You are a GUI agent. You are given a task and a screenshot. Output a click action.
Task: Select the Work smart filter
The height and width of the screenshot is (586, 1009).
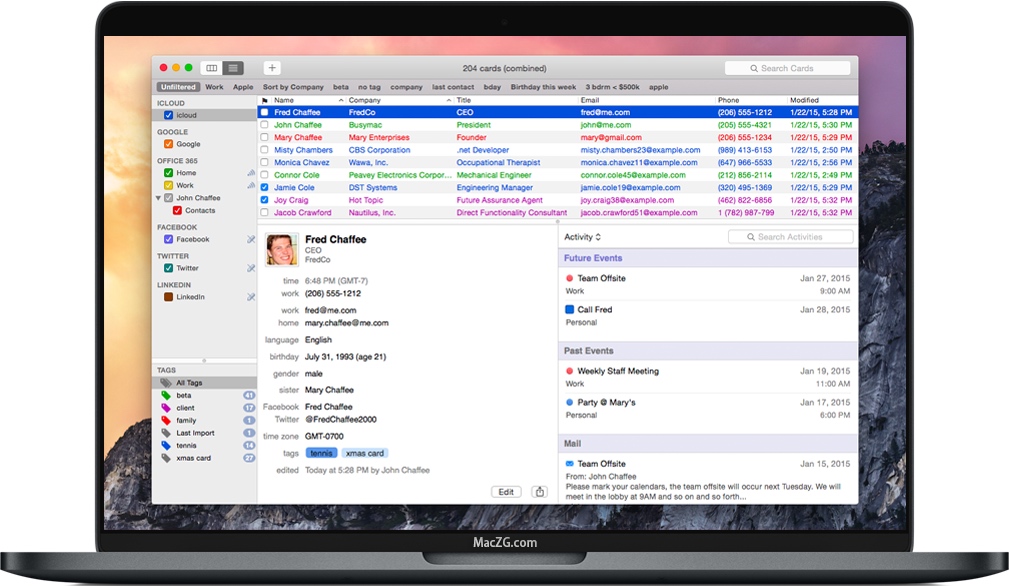[214, 87]
